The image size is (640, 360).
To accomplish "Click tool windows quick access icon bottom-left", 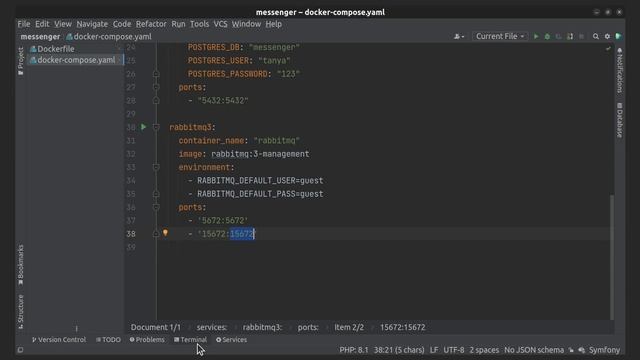I will [20, 350].
